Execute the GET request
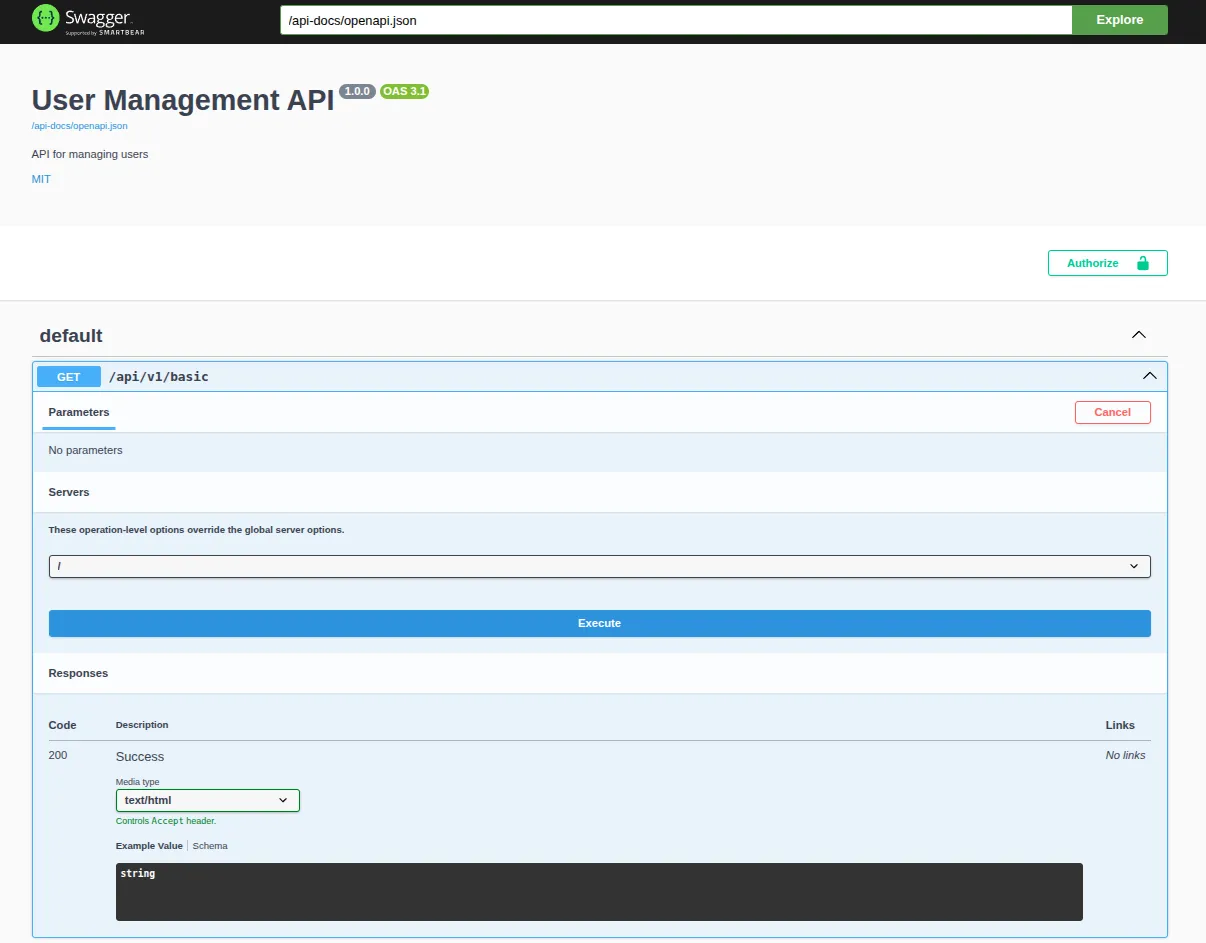 [x=599, y=623]
